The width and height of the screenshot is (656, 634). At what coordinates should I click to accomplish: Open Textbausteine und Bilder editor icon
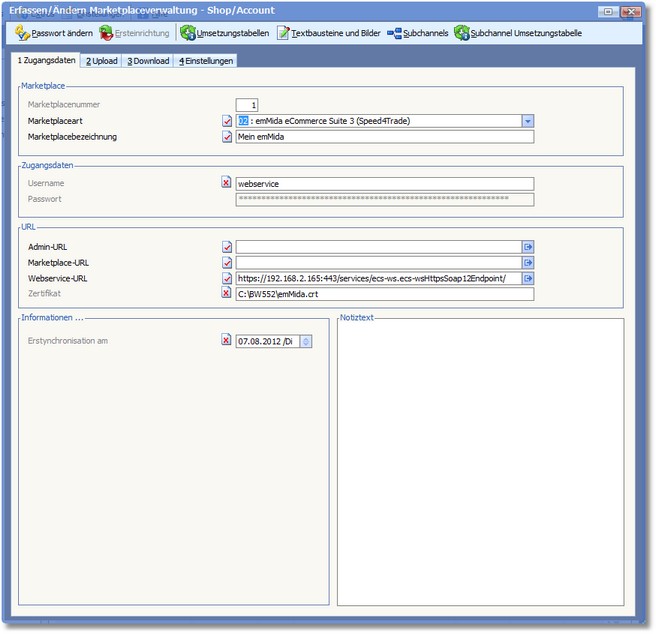tap(284, 33)
